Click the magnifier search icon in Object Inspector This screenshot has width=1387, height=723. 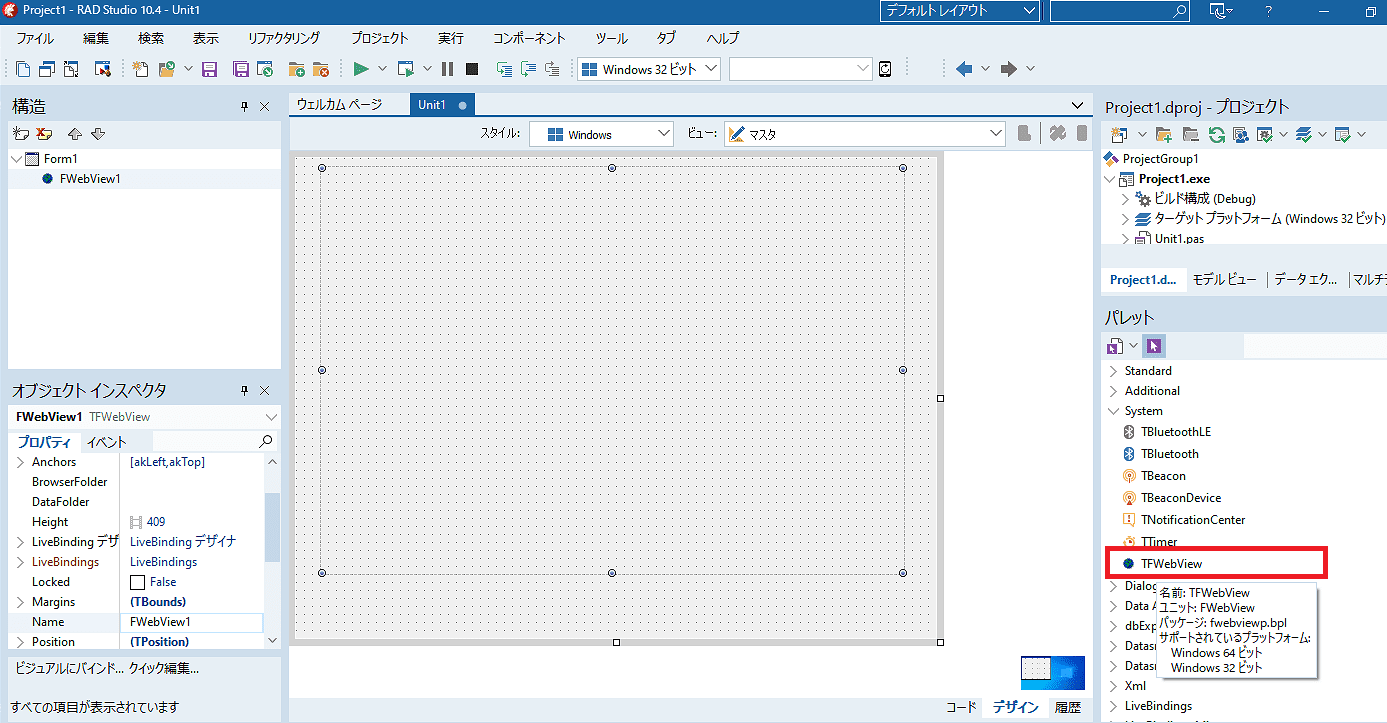click(266, 441)
